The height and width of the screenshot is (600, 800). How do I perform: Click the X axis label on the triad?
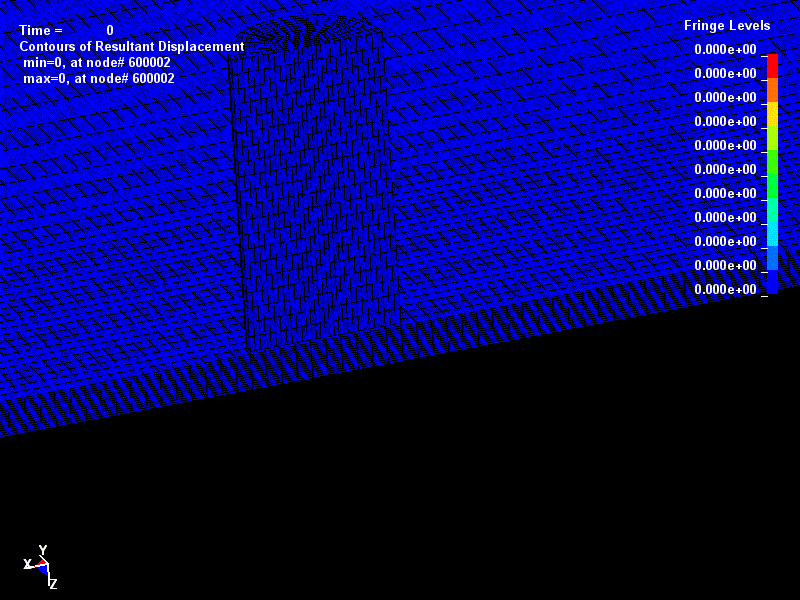point(28,564)
